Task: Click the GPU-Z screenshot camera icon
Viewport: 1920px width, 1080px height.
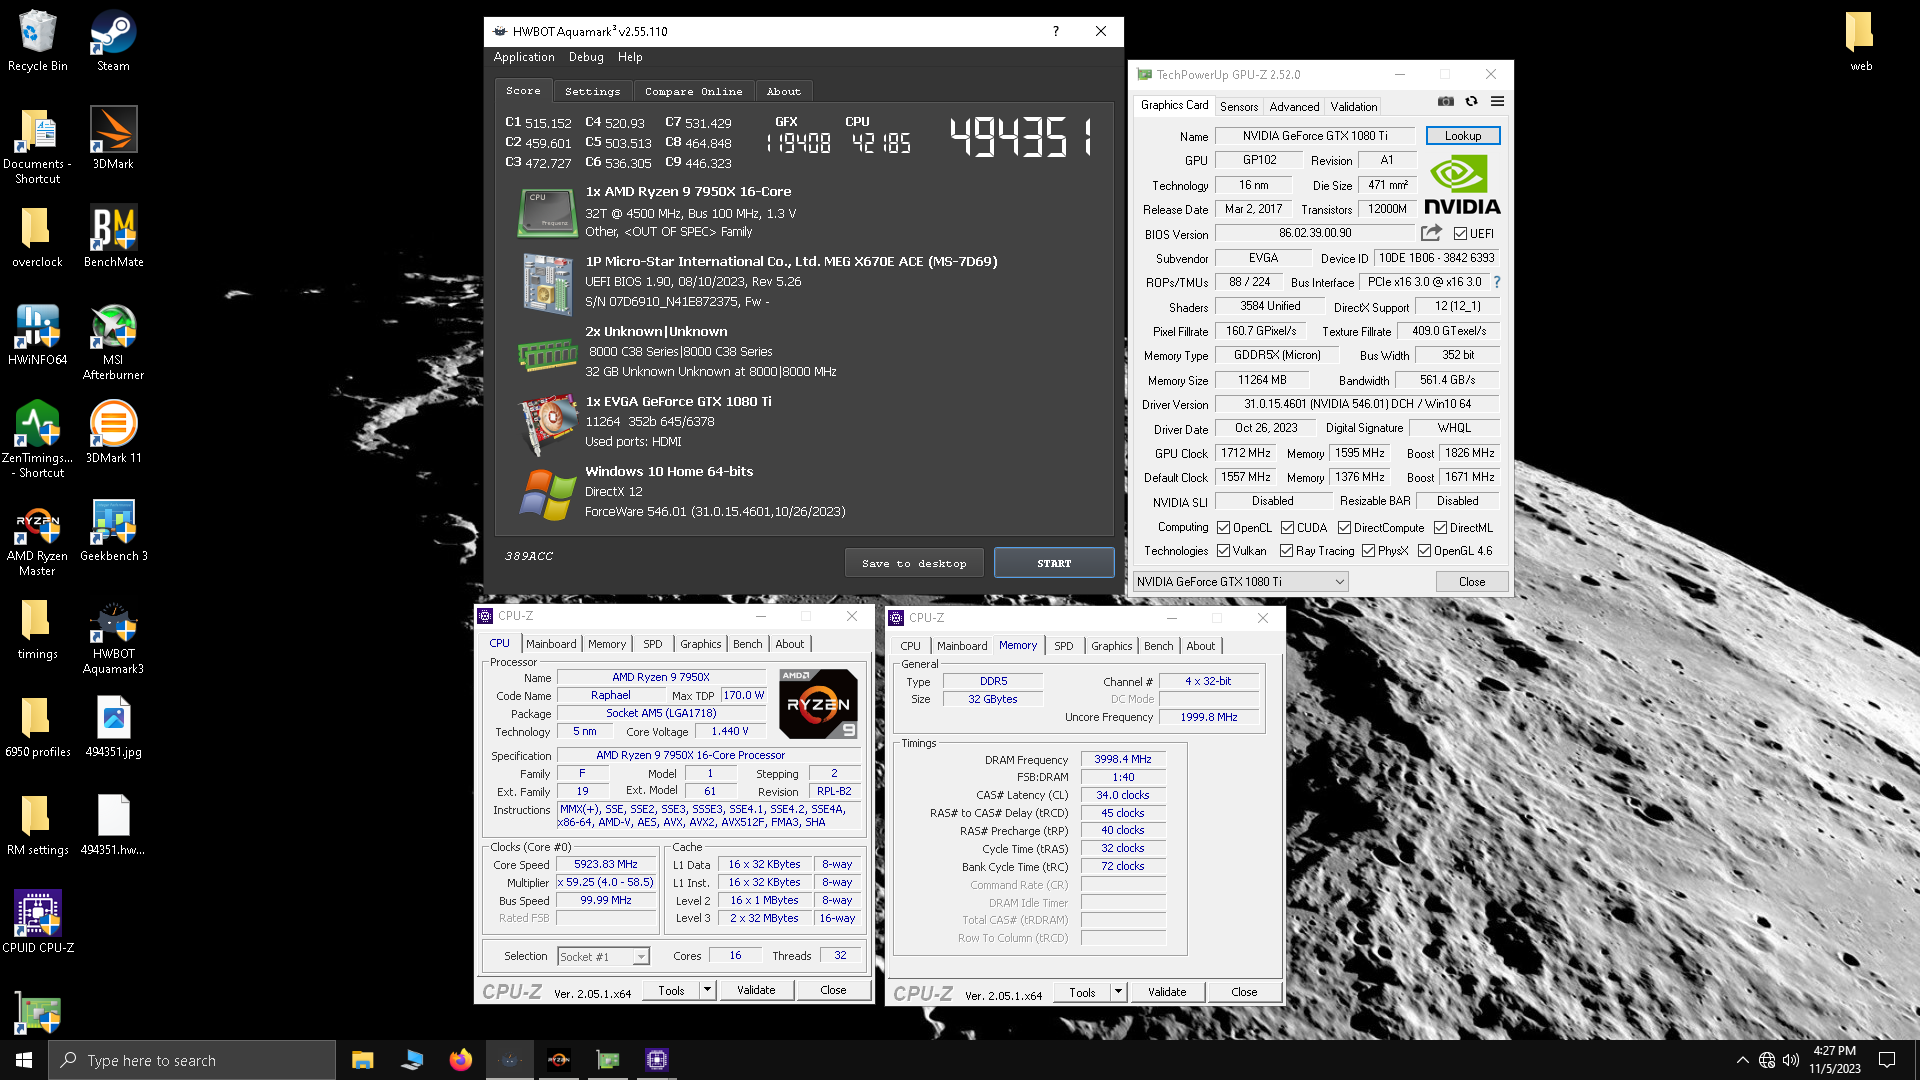Action: coord(1445,101)
